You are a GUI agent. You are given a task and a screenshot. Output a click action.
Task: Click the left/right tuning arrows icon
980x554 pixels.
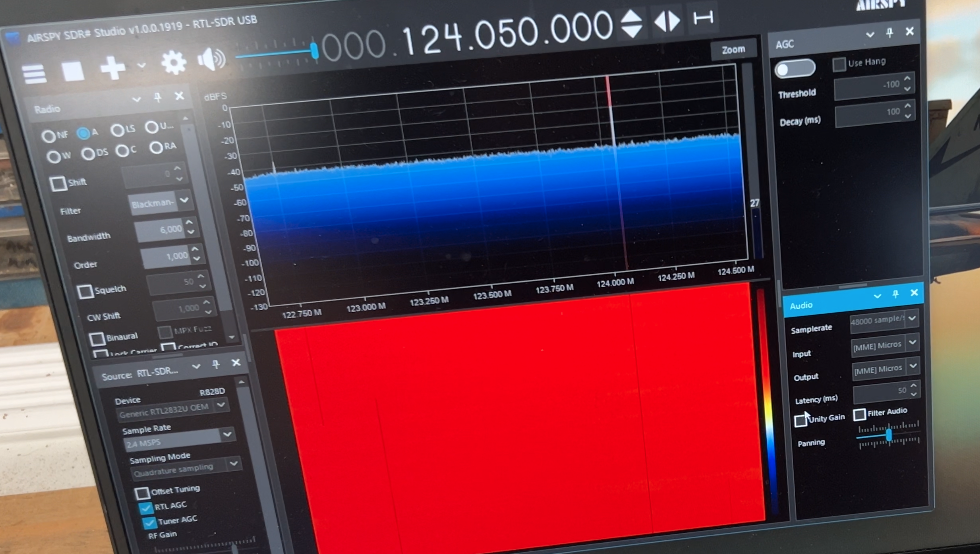click(667, 21)
